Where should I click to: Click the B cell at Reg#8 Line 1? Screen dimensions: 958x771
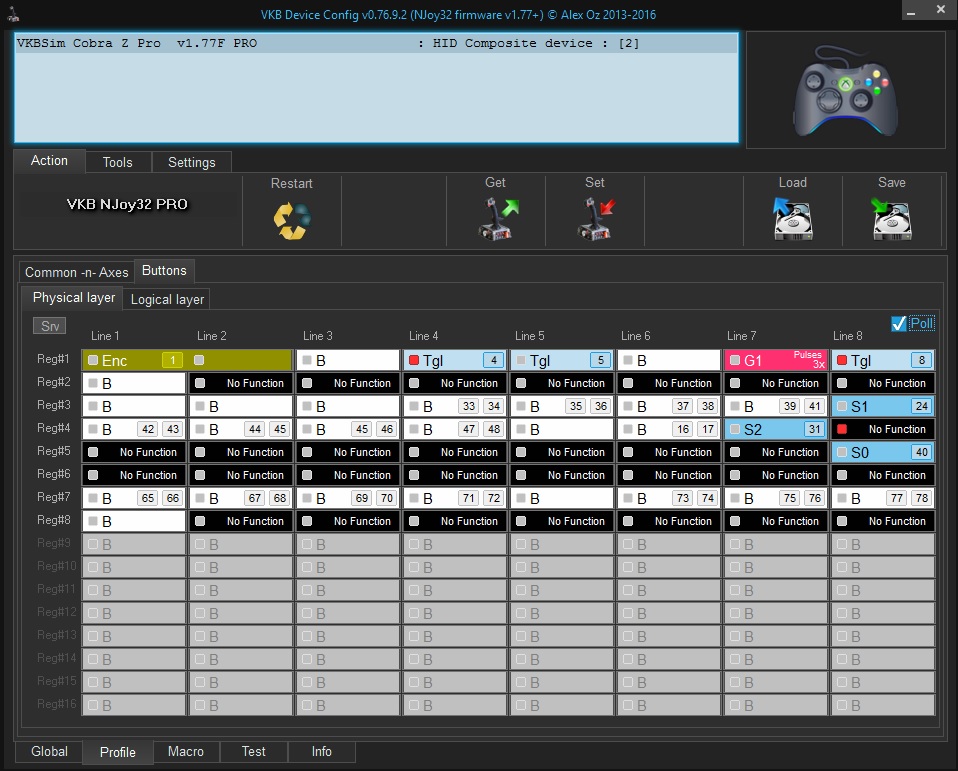[134, 521]
